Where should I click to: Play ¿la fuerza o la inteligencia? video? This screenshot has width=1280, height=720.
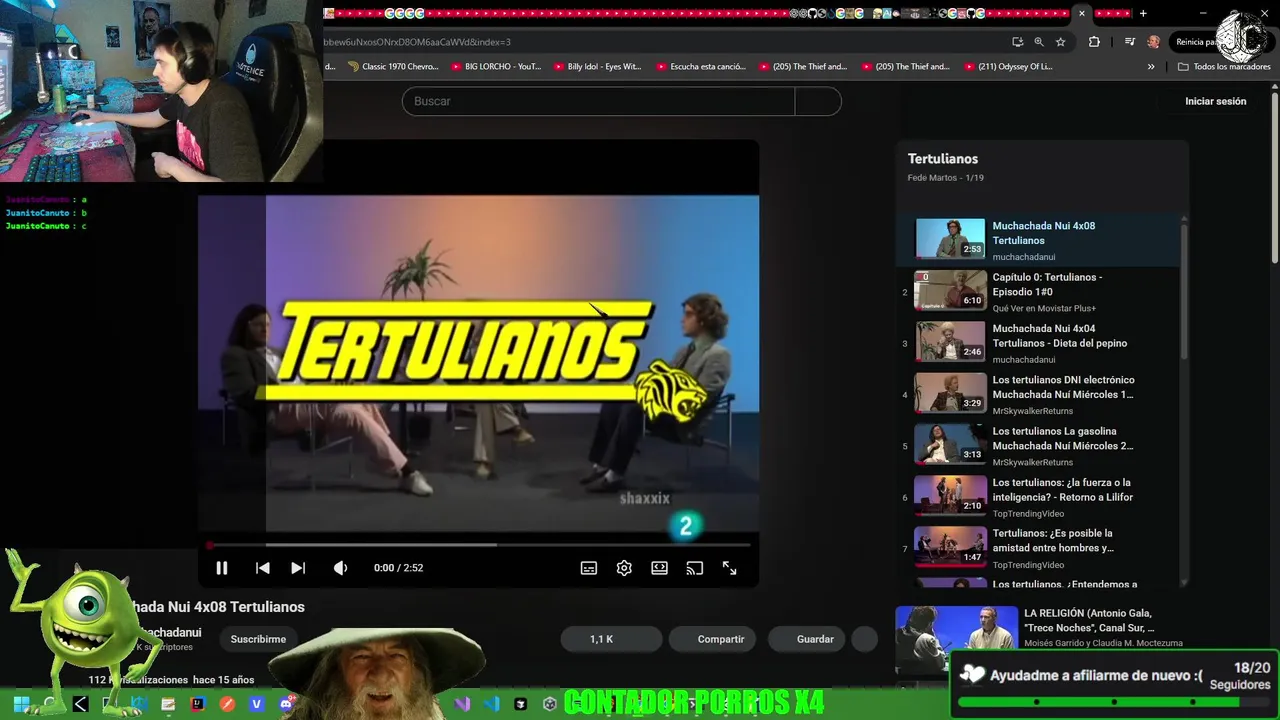coord(1040,496)
